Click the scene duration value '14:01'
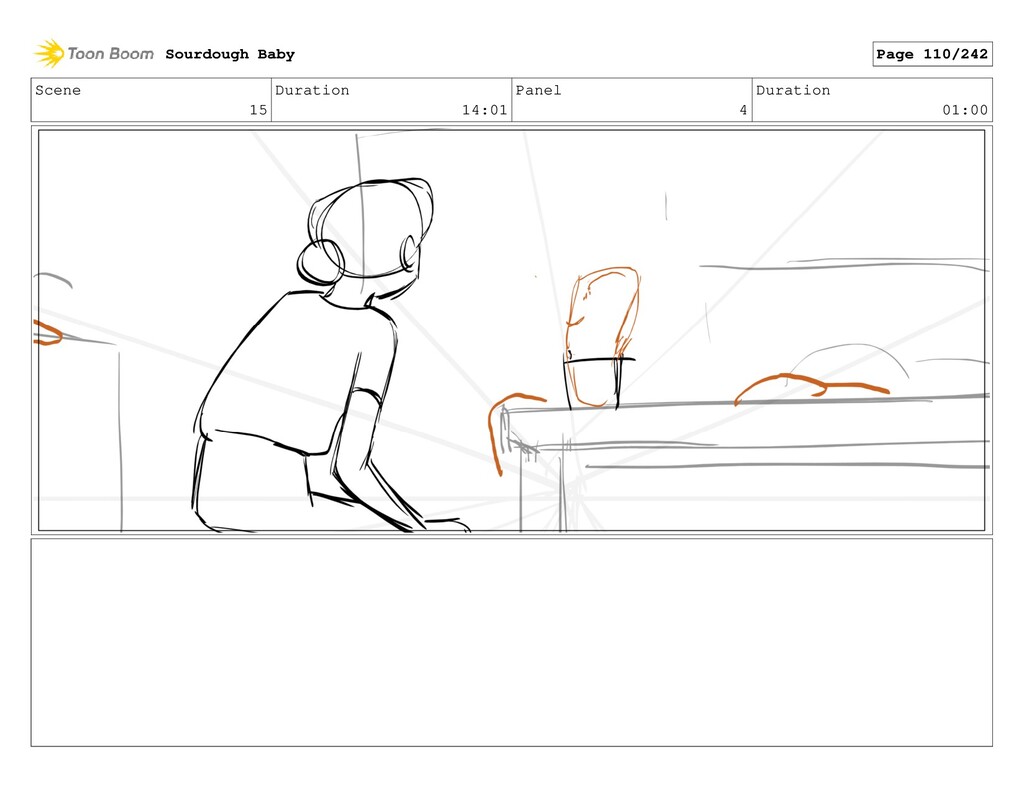 [485, 110]
